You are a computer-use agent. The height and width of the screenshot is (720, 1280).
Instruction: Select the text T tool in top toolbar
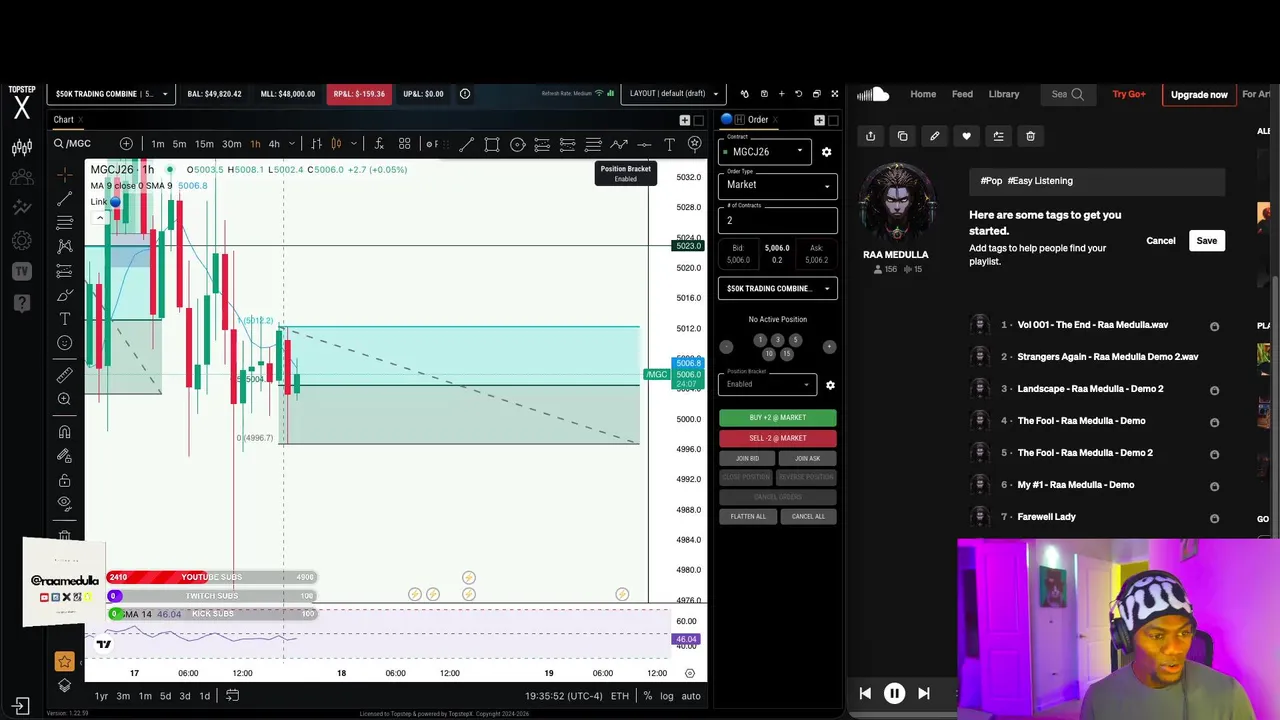tap(669, 144)
